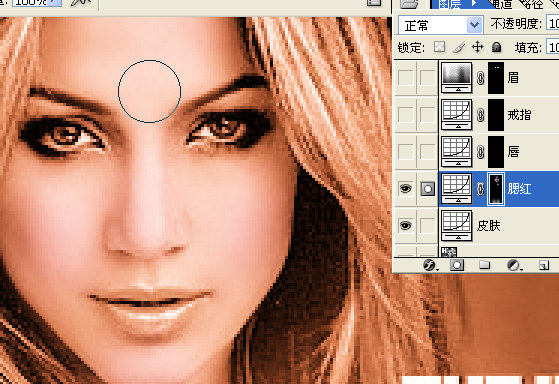Add a layer mask from panel footer
Image resolution: width=559 pixels, height=384 pixels.
coord(457,265)
